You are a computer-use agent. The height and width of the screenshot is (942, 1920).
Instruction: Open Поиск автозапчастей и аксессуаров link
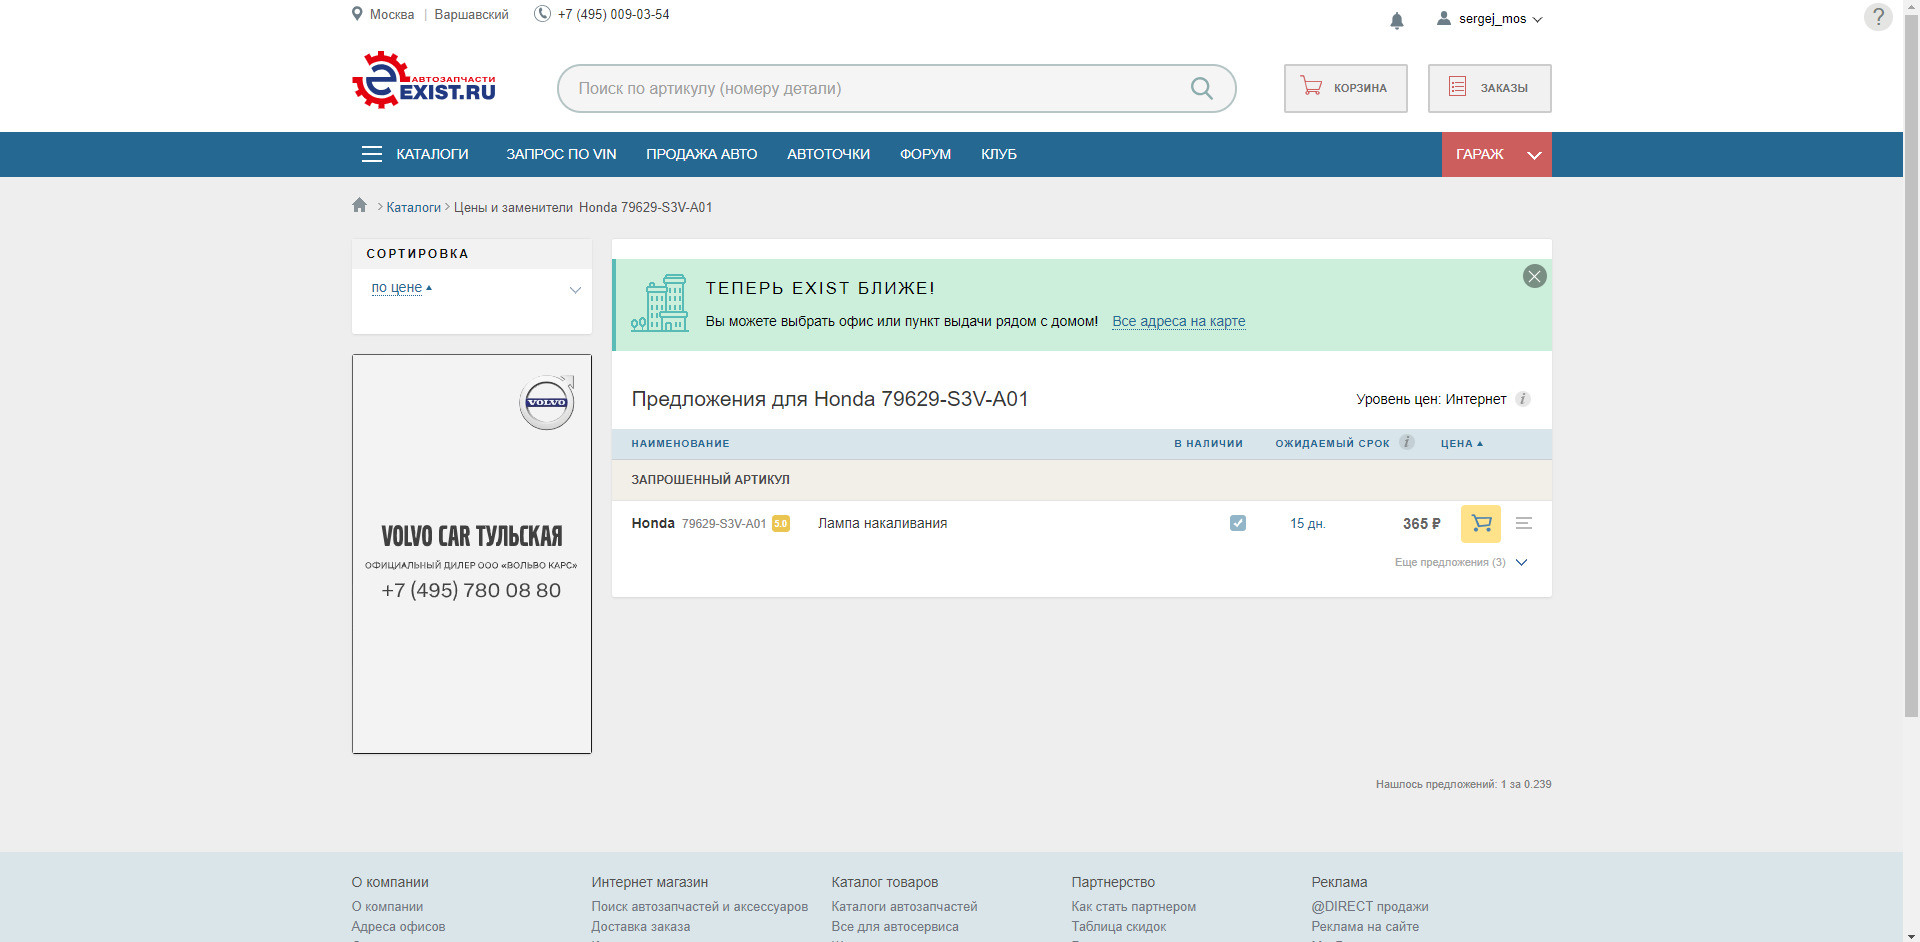699,906
